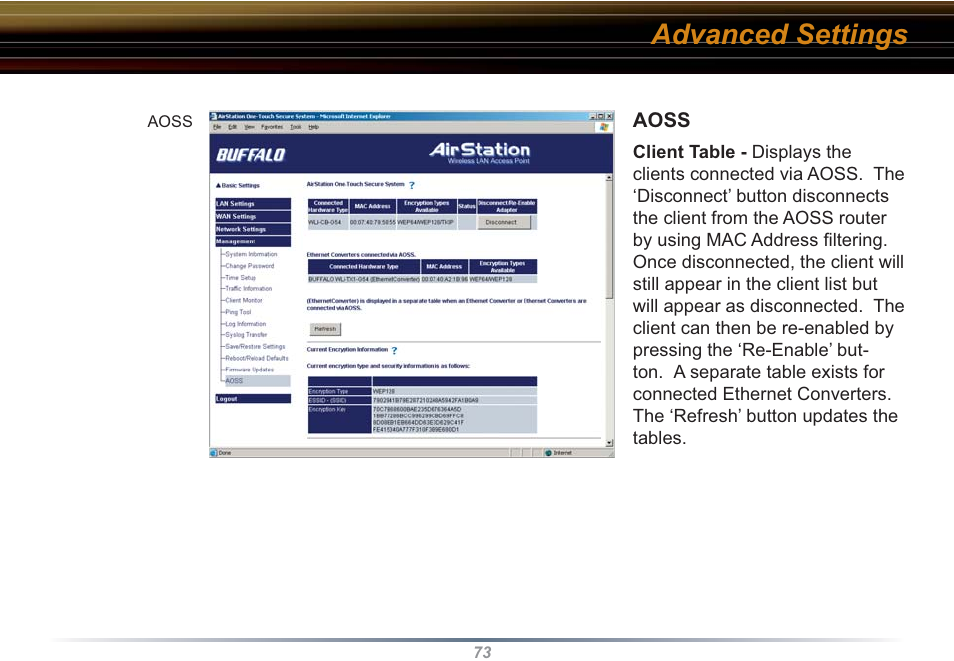Click the Logout button
The image size is (954, 661).
pos(253,399)
